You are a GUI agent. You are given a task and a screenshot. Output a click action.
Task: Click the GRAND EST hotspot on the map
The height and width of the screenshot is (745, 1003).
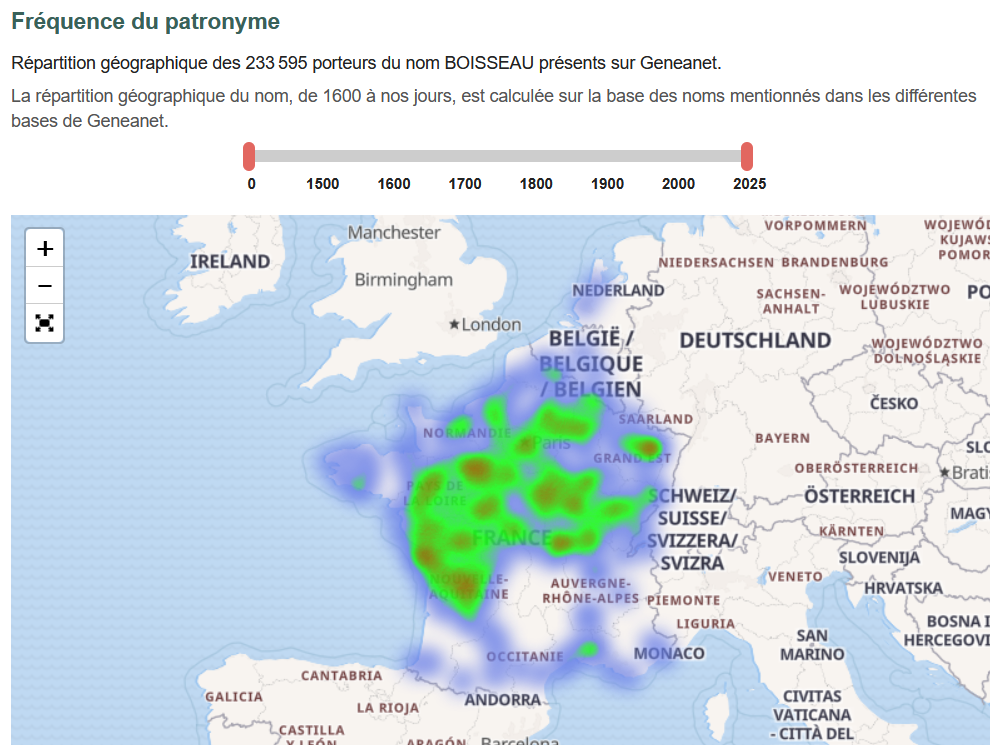point(648,447)
